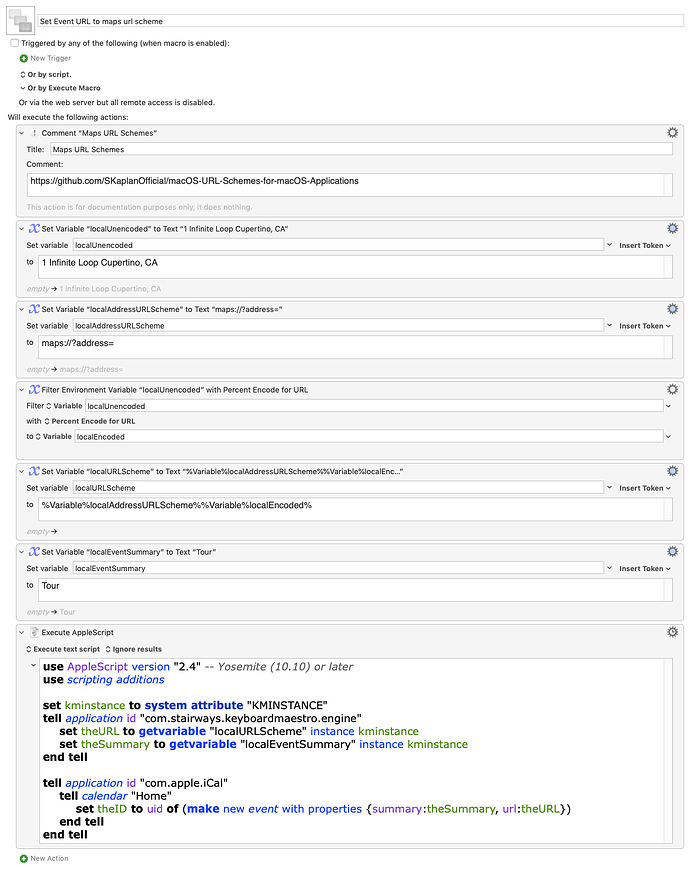
Task: Expand the "Or by script." section
Action: click(23, 74)
